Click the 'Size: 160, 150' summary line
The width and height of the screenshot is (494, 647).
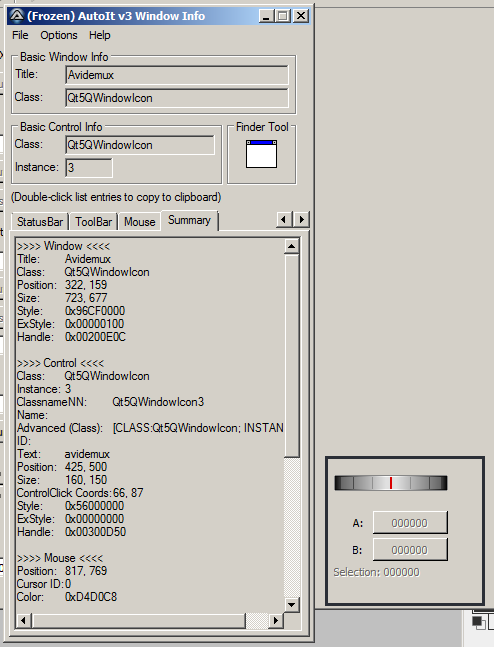(x=62, y=480)
